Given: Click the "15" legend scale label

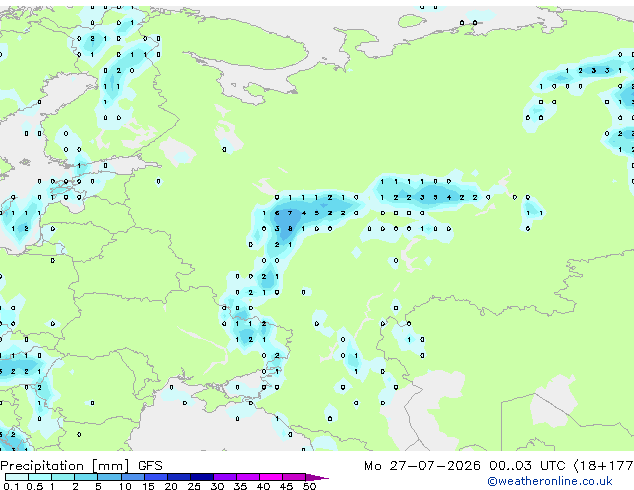Looking at the screenshot, I should pyautogui.click(x=148, y=486).
